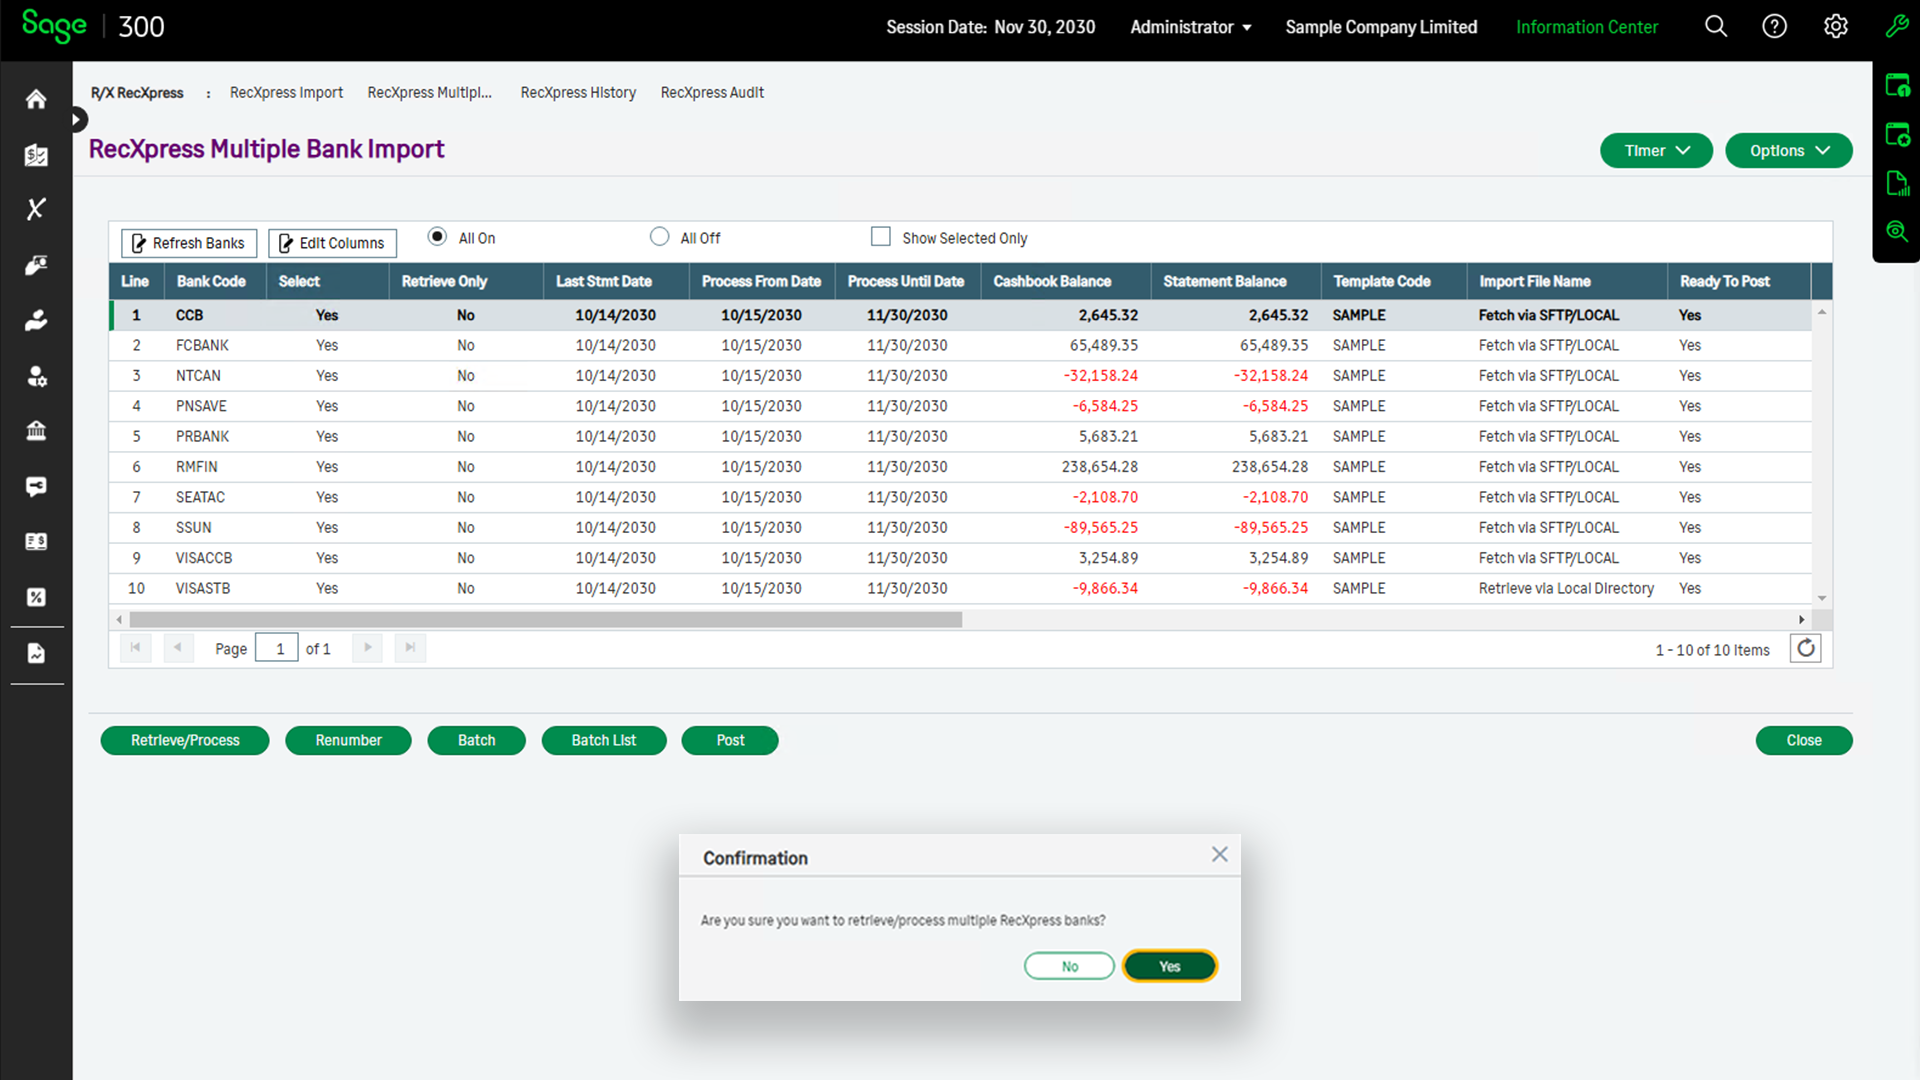The width and height of the screenshot is (1920, 1080).
Task: Confirm with the Yes button
Action: pos(1169,966)
